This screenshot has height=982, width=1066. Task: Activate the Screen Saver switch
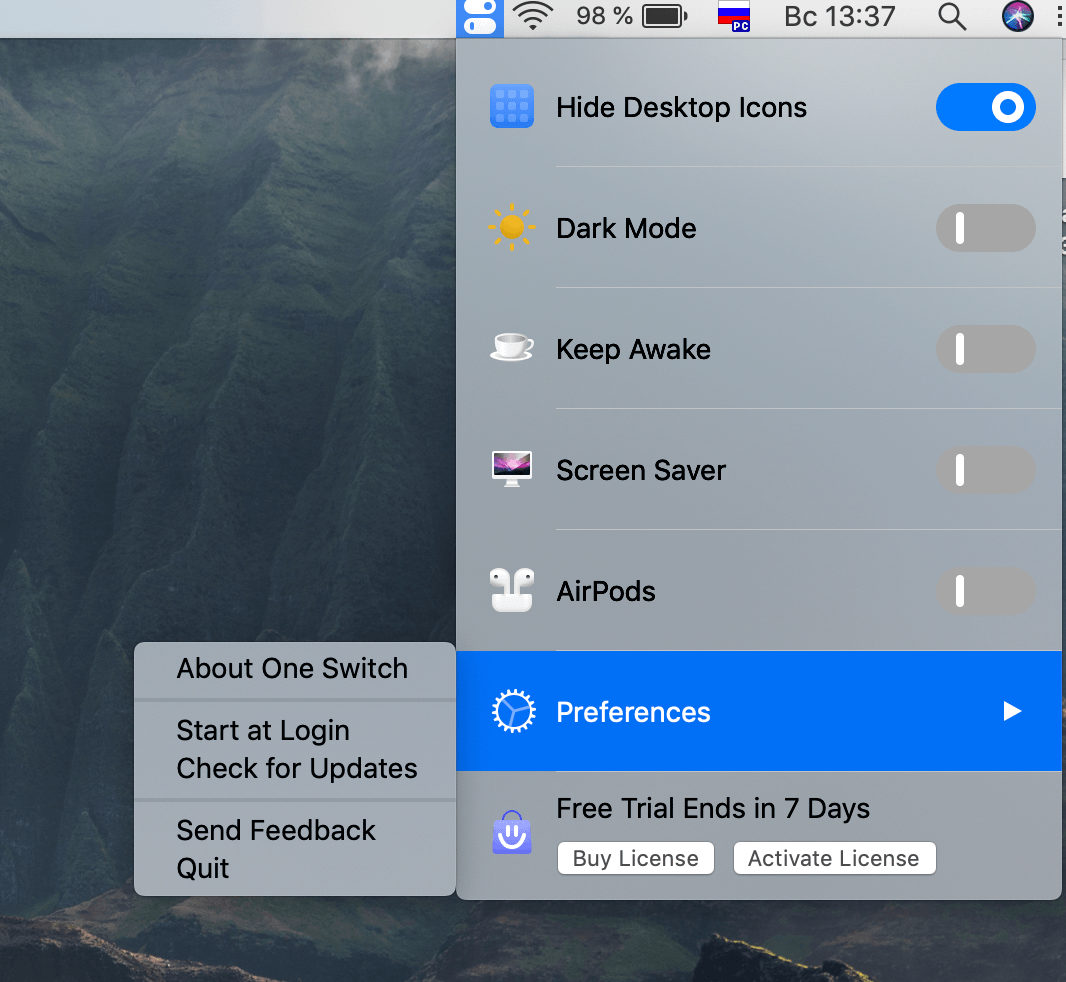[x=986, y=470]
